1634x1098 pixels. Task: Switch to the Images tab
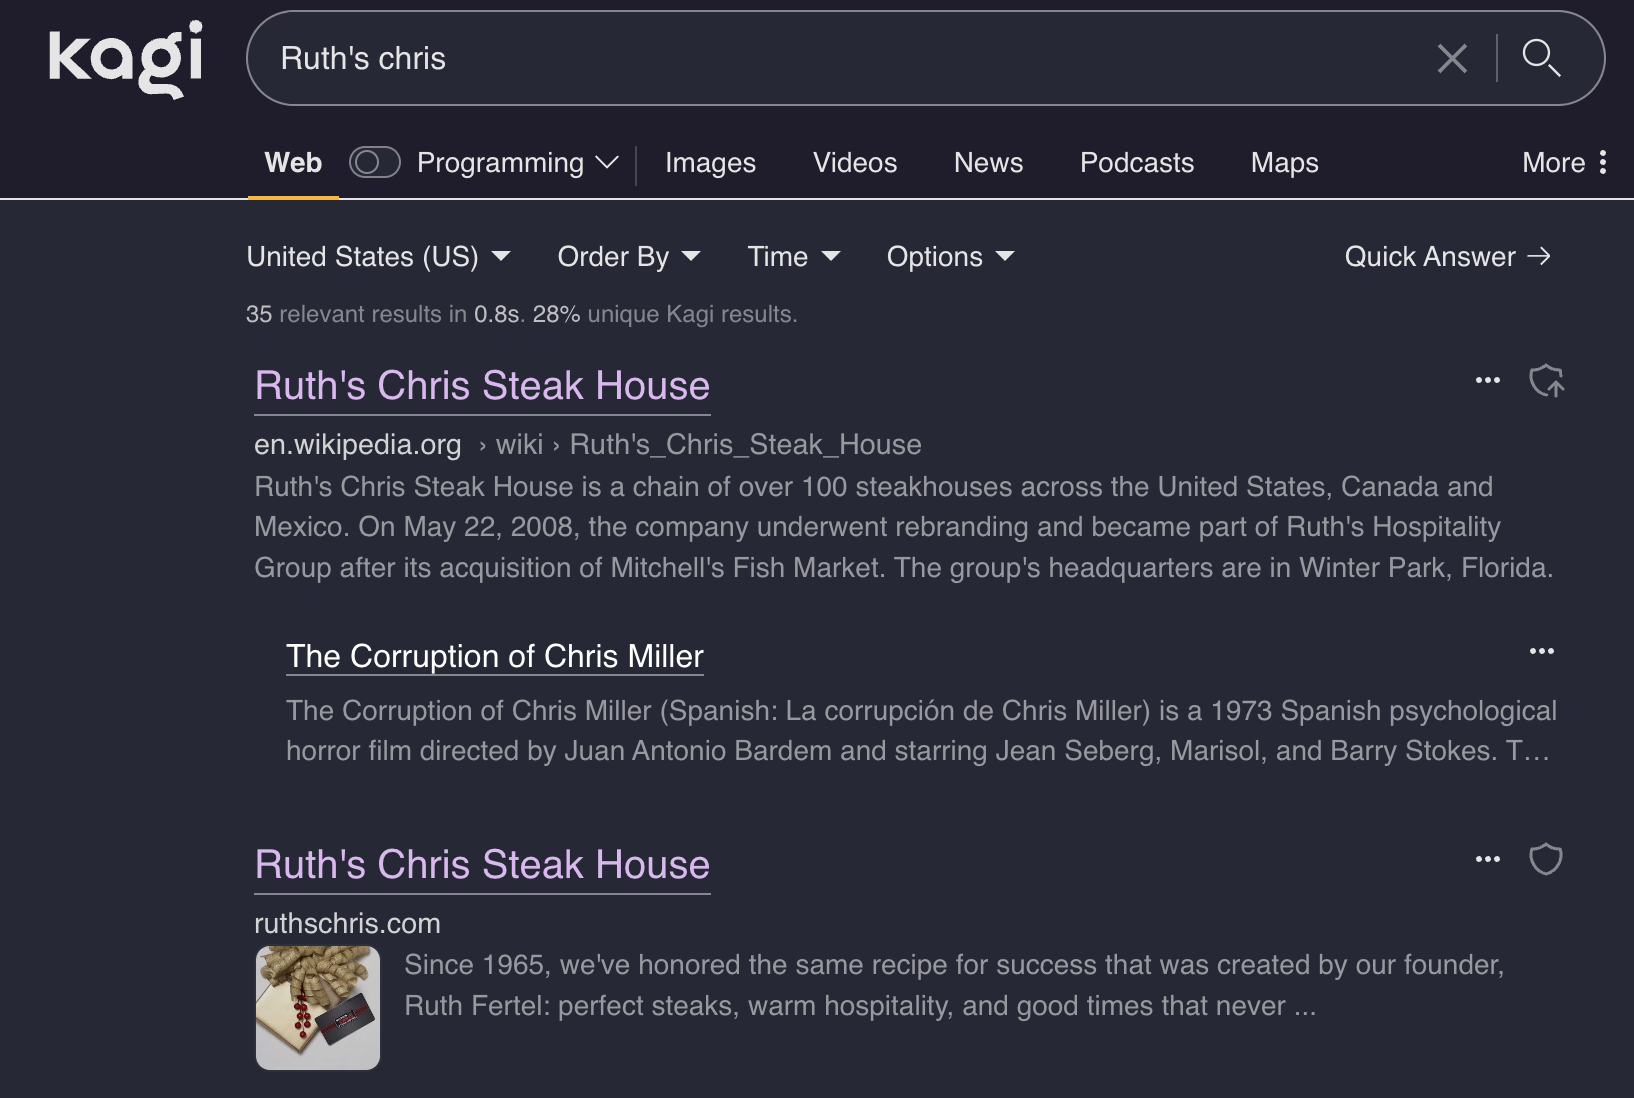tap(710, 163)
